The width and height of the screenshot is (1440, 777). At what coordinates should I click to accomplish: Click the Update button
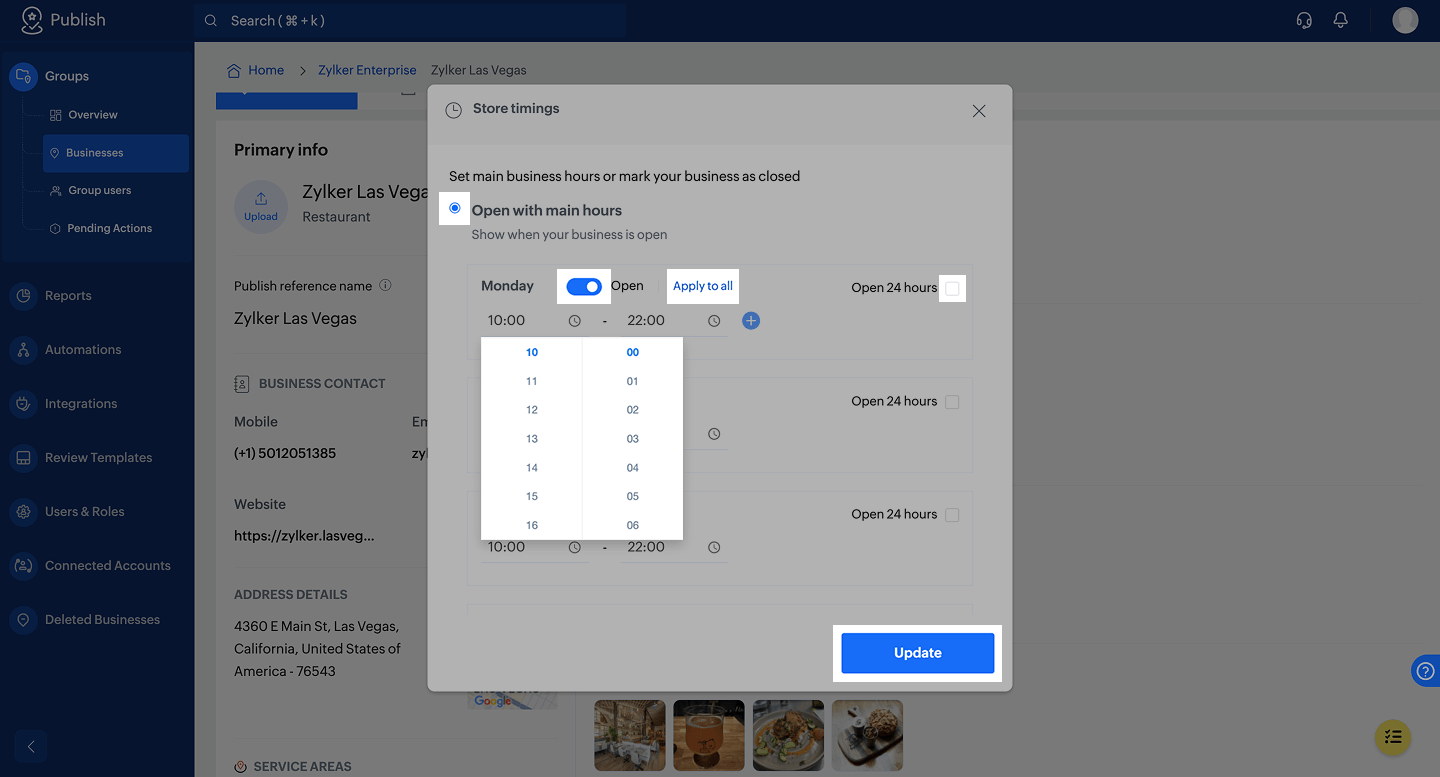(918, 653)
